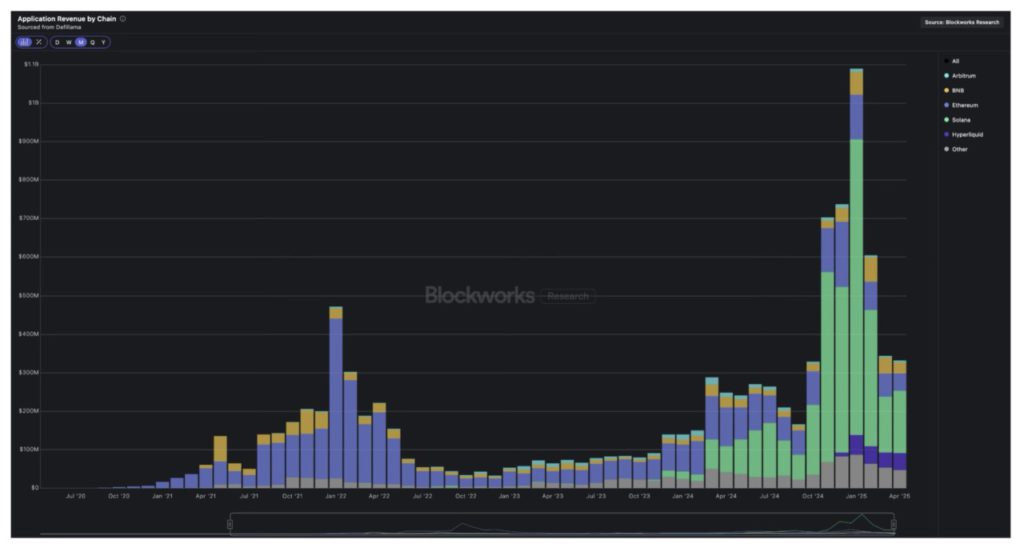Toggle the Solana series in legend

pyautogui.click(x=961, y=120)
